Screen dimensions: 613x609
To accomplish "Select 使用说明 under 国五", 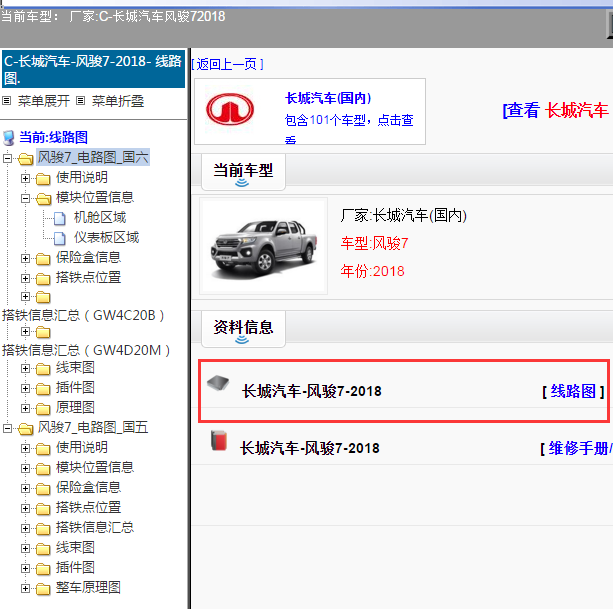I will pyautogui.click(x=82, y=447).
